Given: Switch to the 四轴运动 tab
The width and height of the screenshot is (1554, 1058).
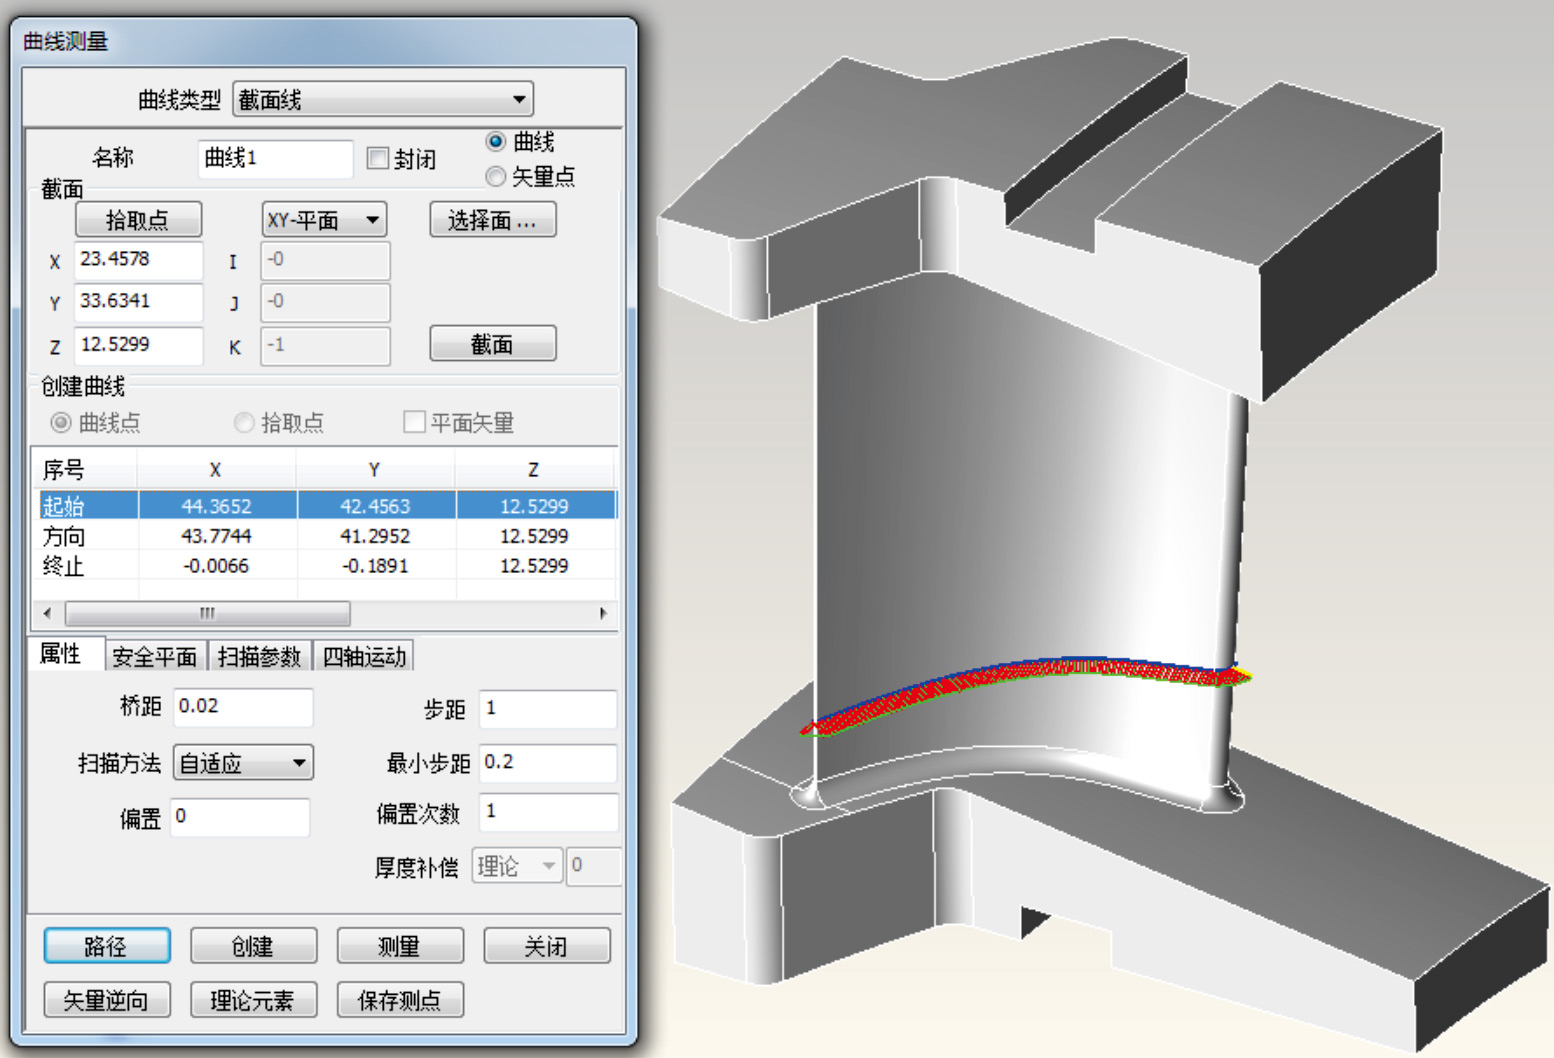Looking at the screenshot, I should click(x=364, y=657).
